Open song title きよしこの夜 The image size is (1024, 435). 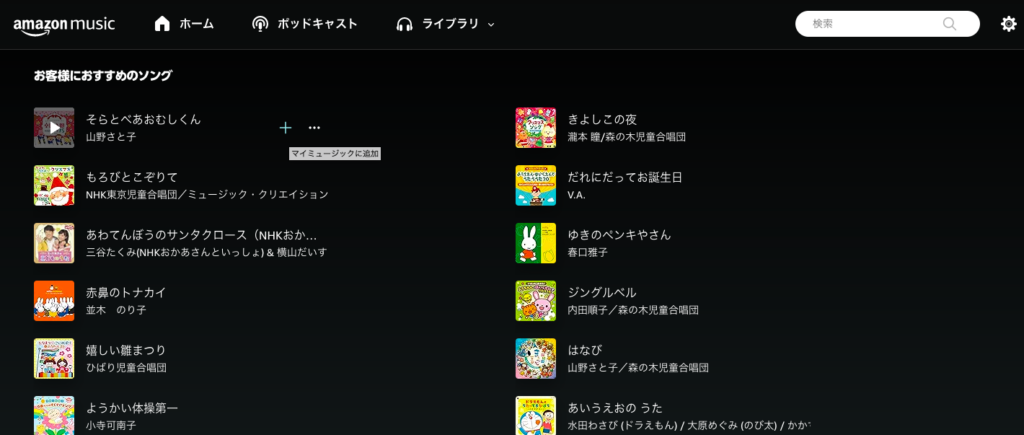[x=602, y=120]
